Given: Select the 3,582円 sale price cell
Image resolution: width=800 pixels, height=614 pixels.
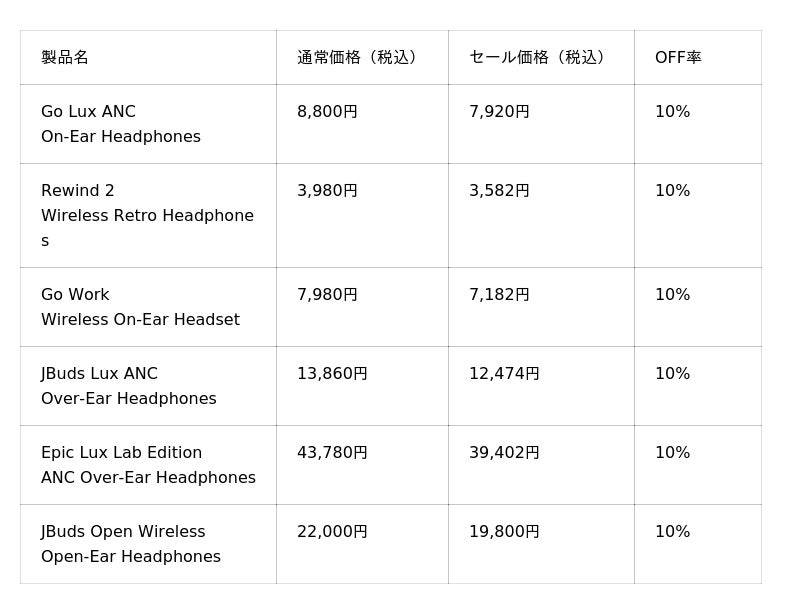Looking at the screenshot, I should click(541, 215).
